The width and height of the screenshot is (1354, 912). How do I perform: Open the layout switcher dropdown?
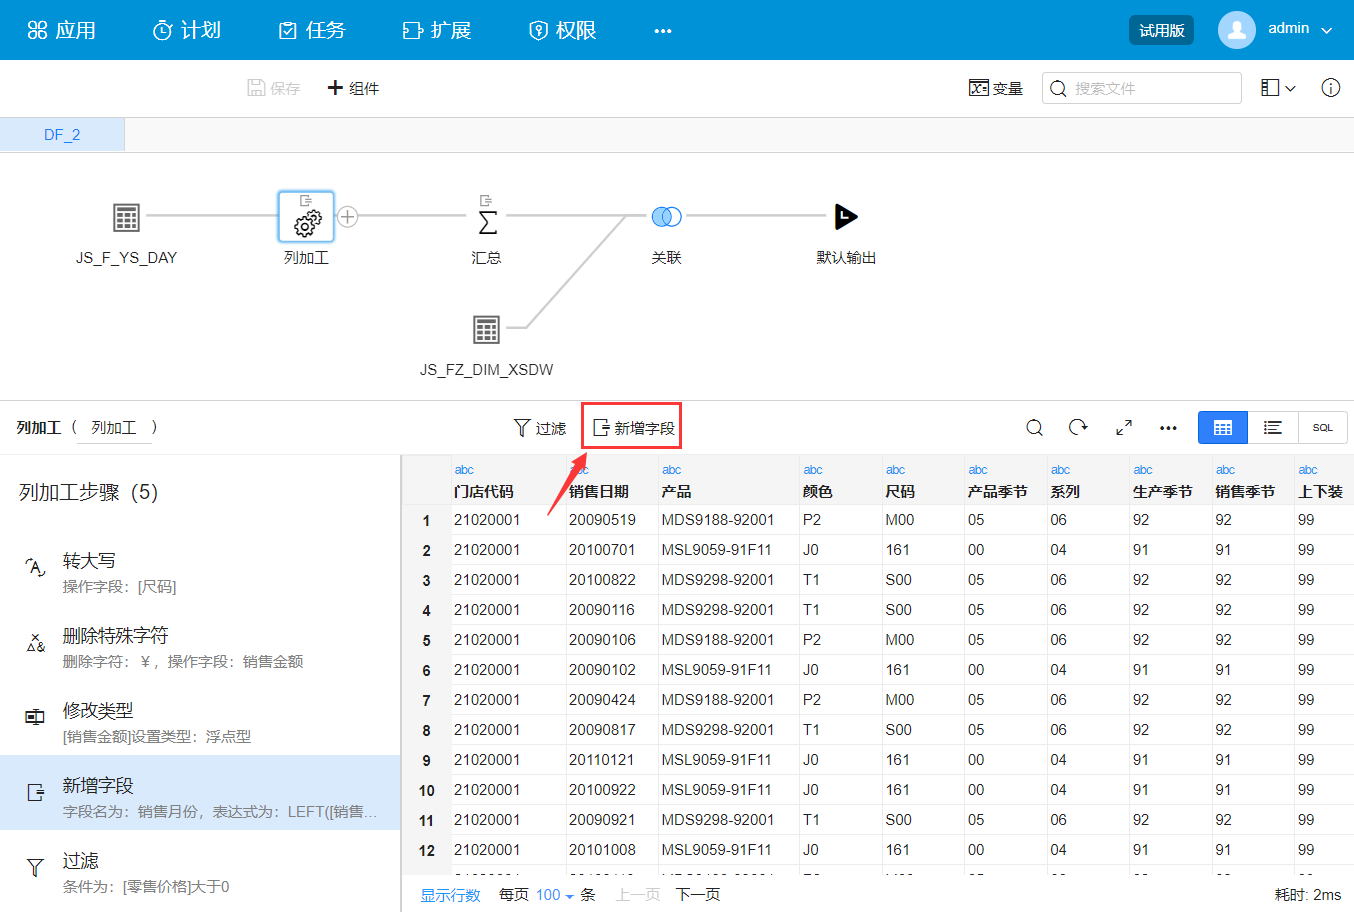tap(1278, 88)
